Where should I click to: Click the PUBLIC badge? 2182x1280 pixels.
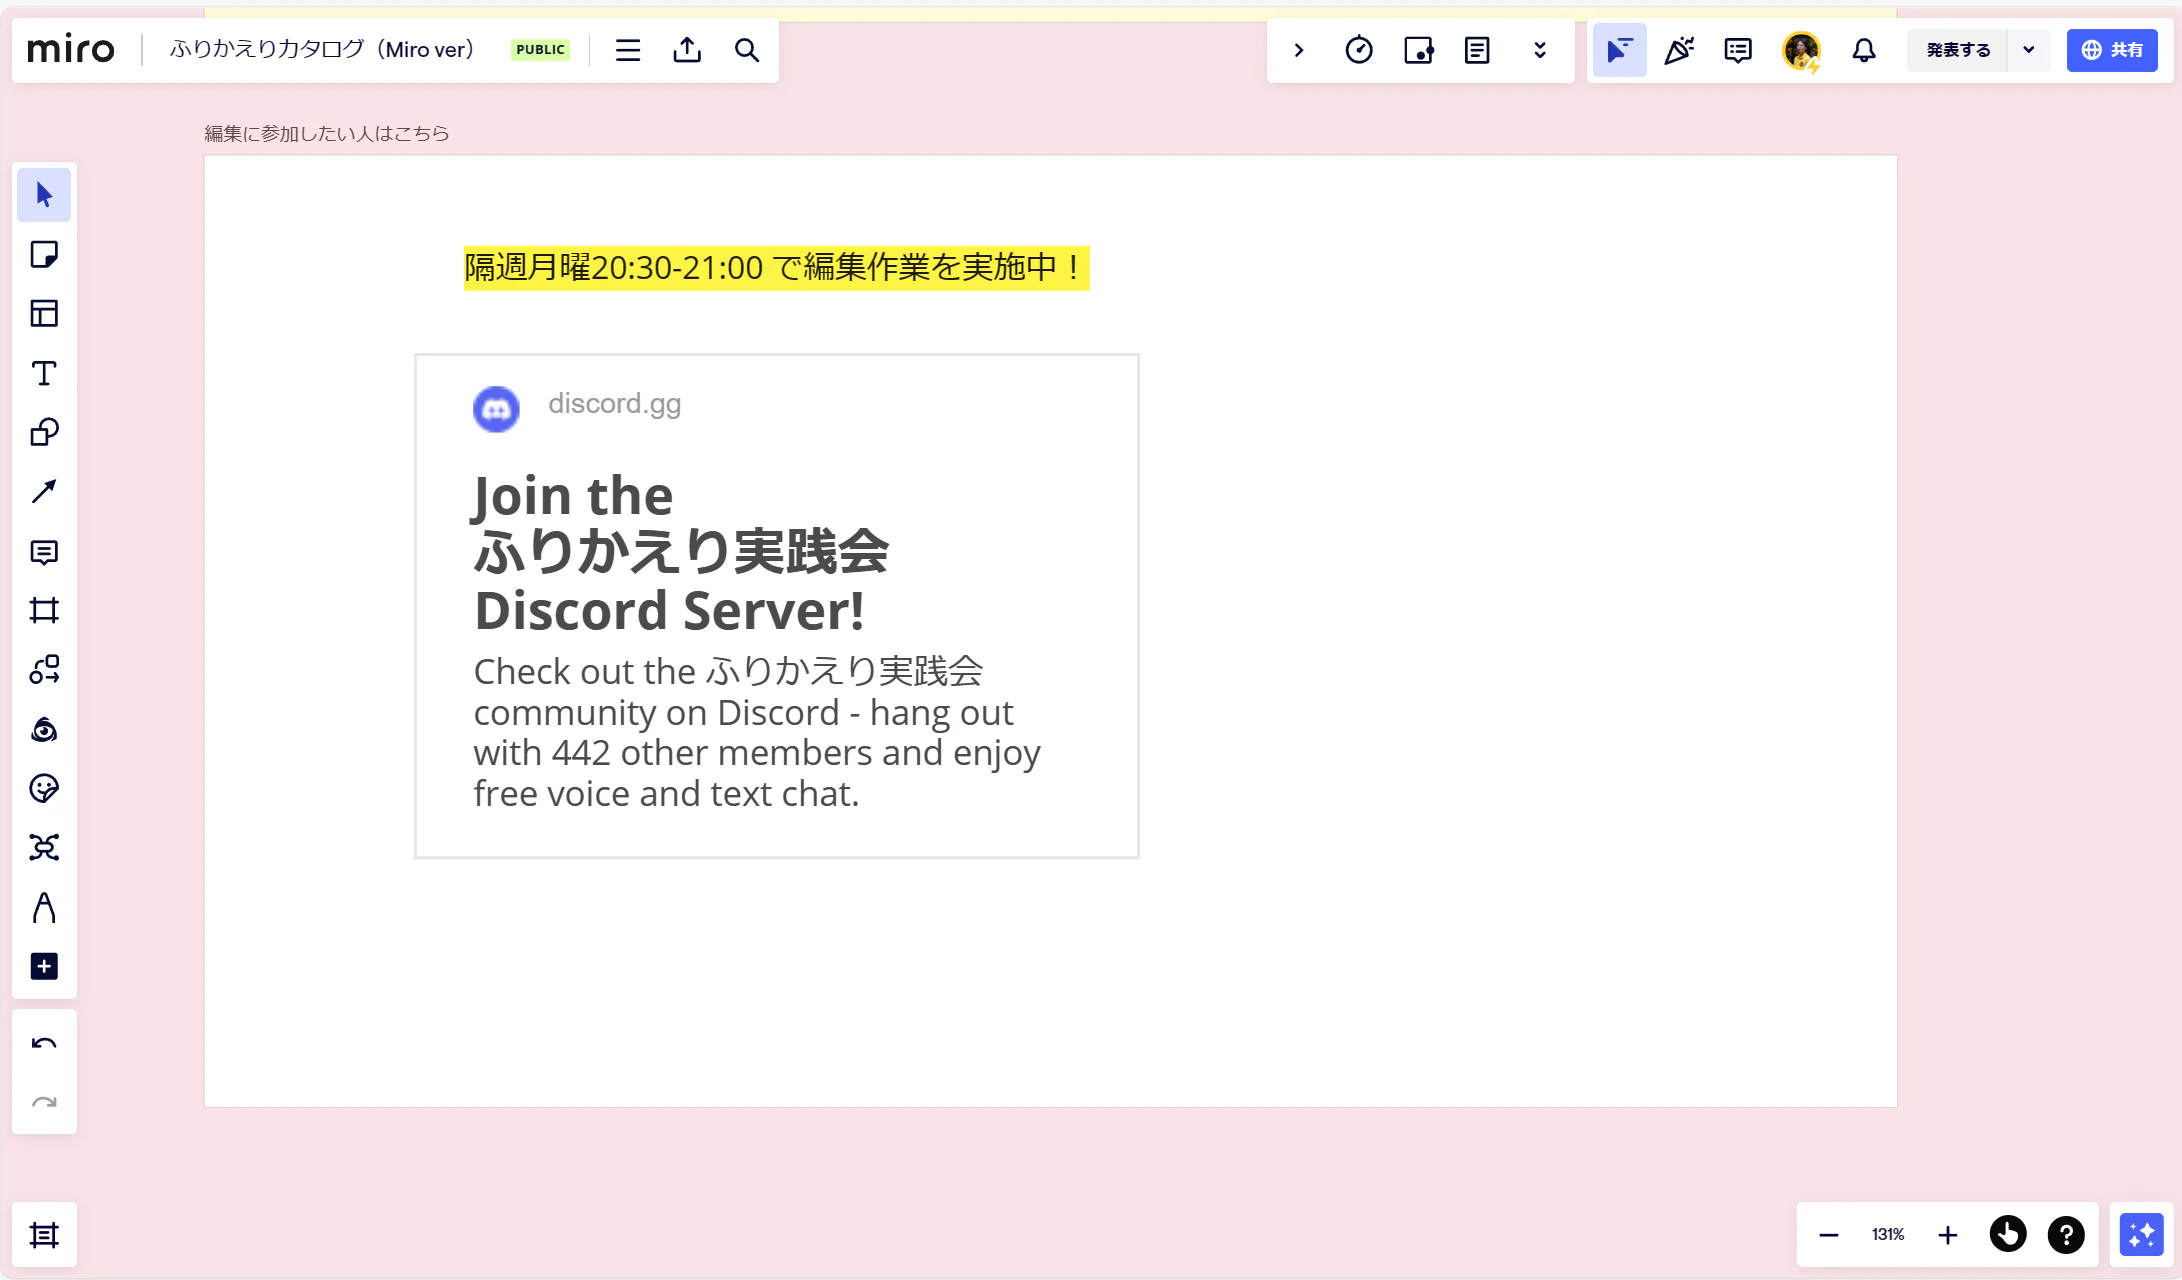pos(540,50)
